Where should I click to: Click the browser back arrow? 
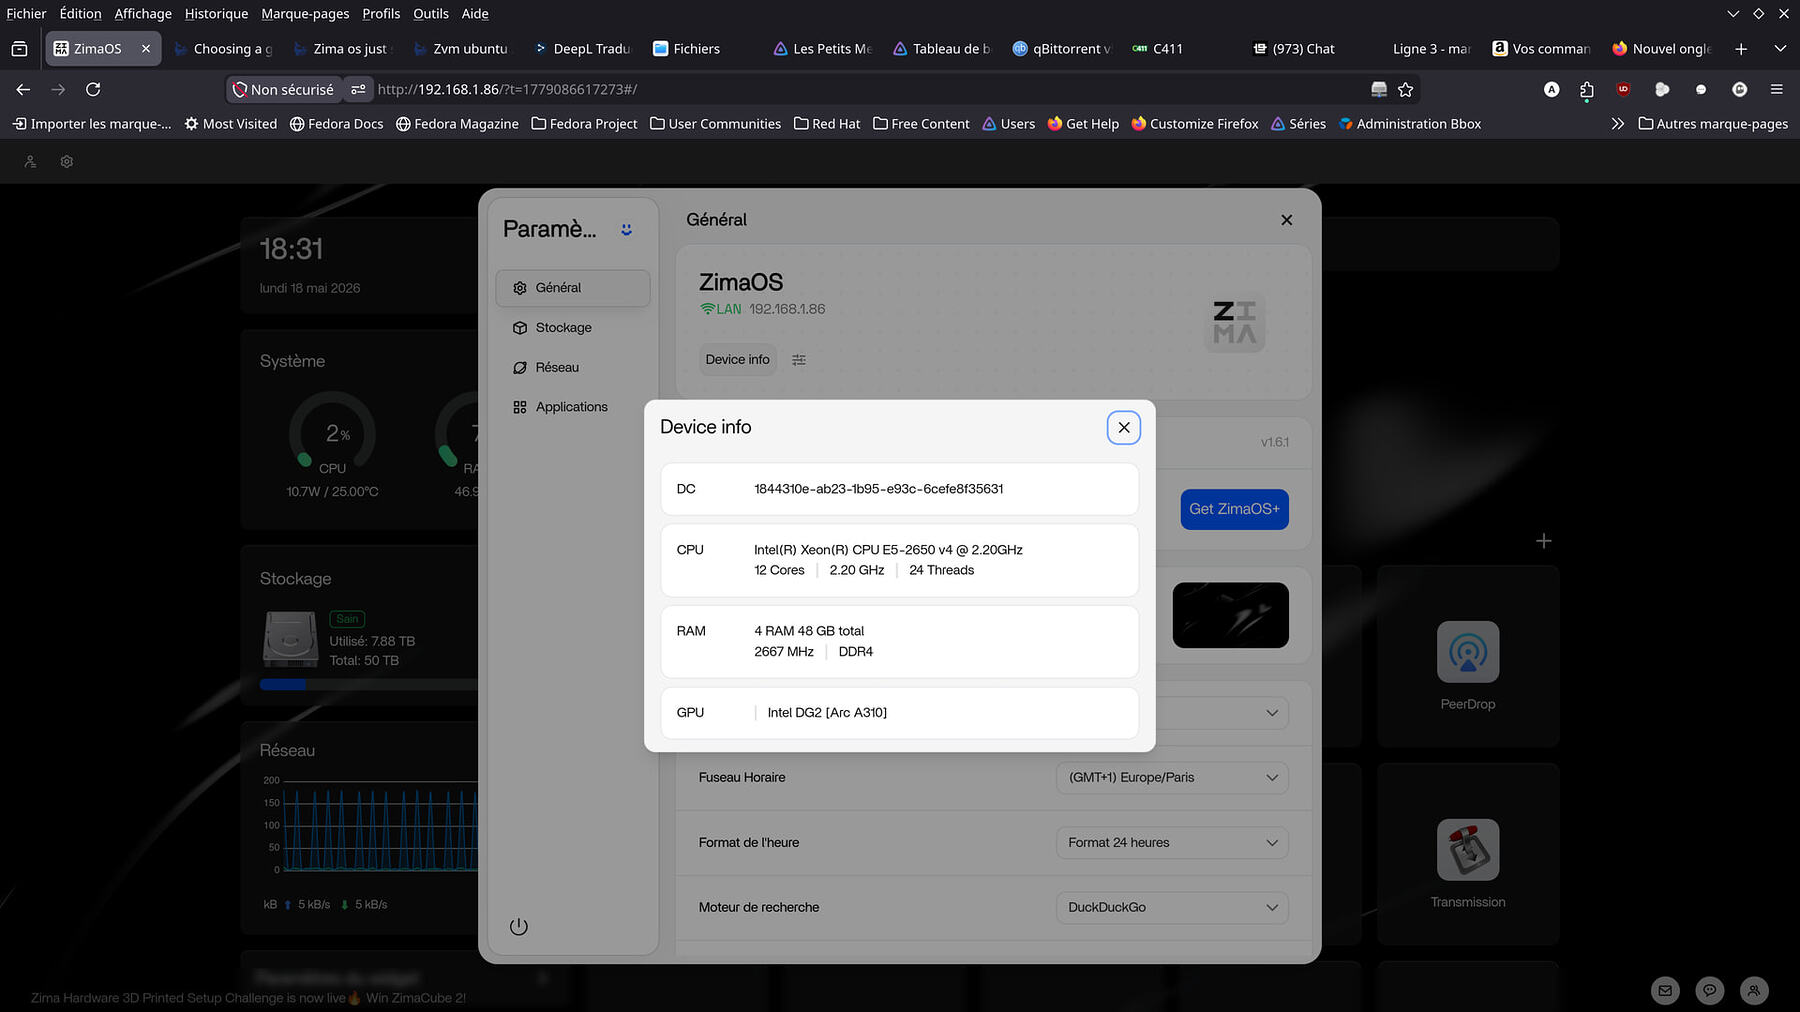coord(23,90)
